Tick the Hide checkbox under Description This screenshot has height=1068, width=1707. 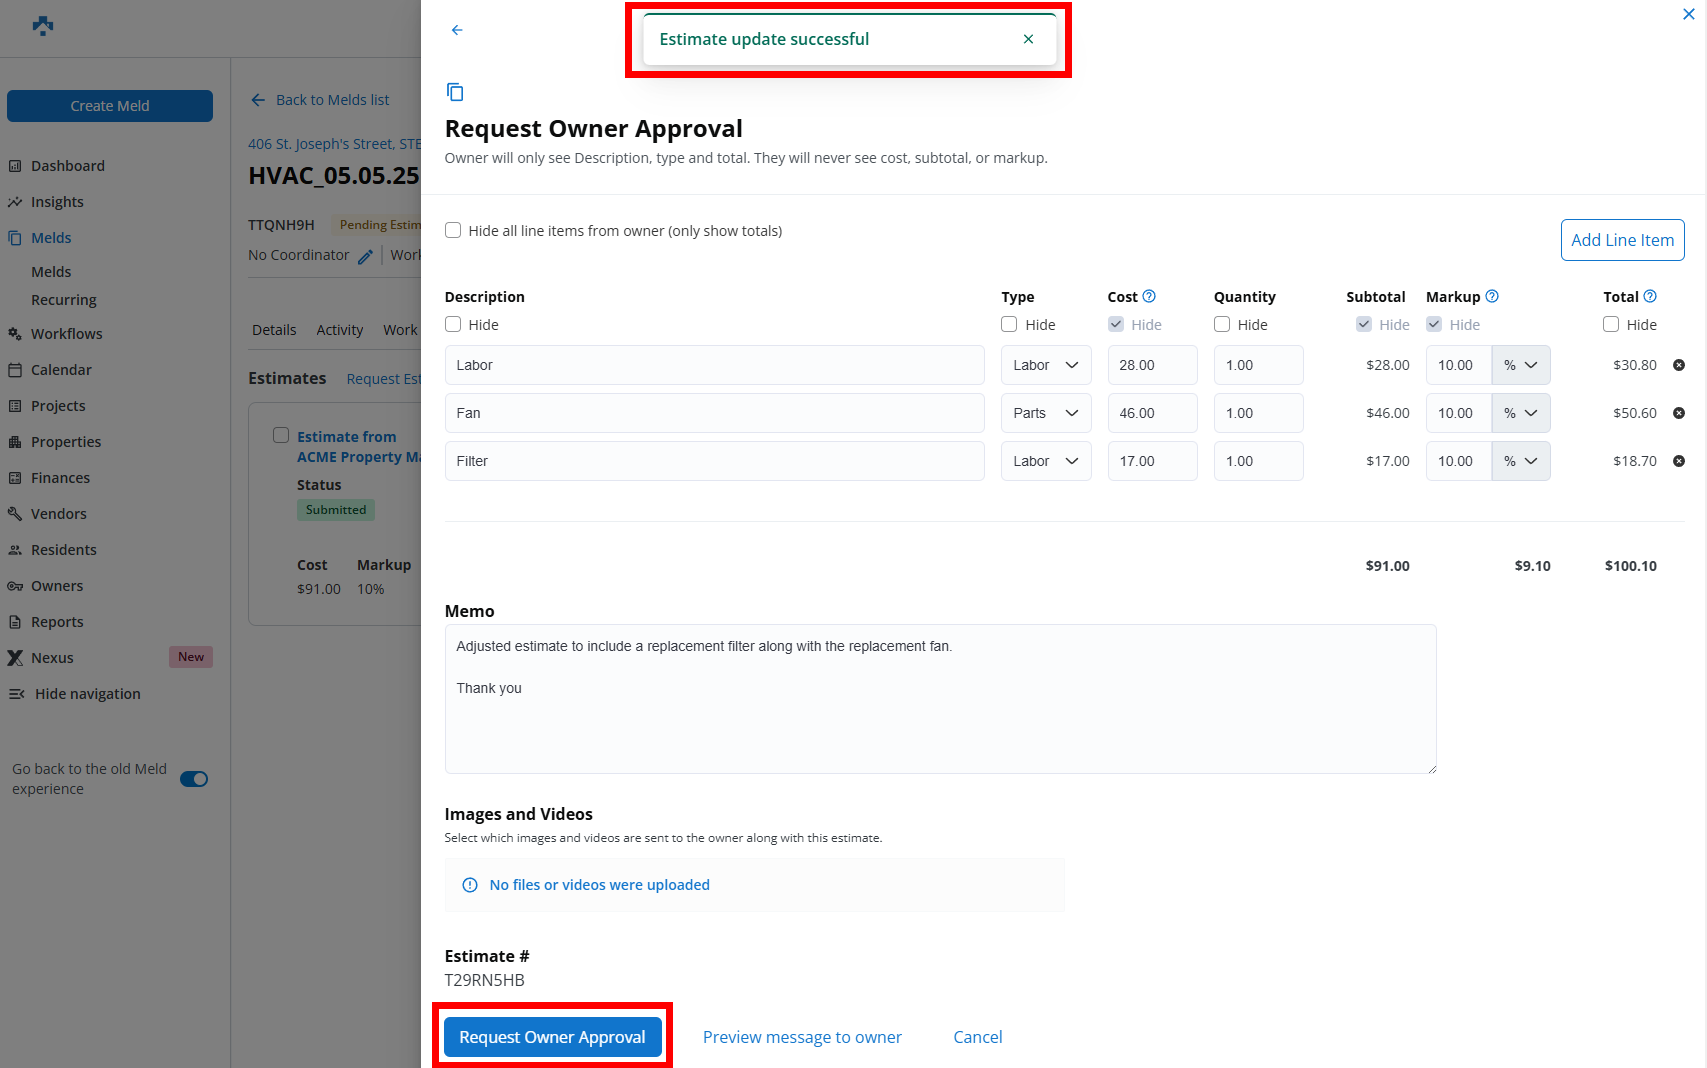pyautogui.click(x=453, y=324)
